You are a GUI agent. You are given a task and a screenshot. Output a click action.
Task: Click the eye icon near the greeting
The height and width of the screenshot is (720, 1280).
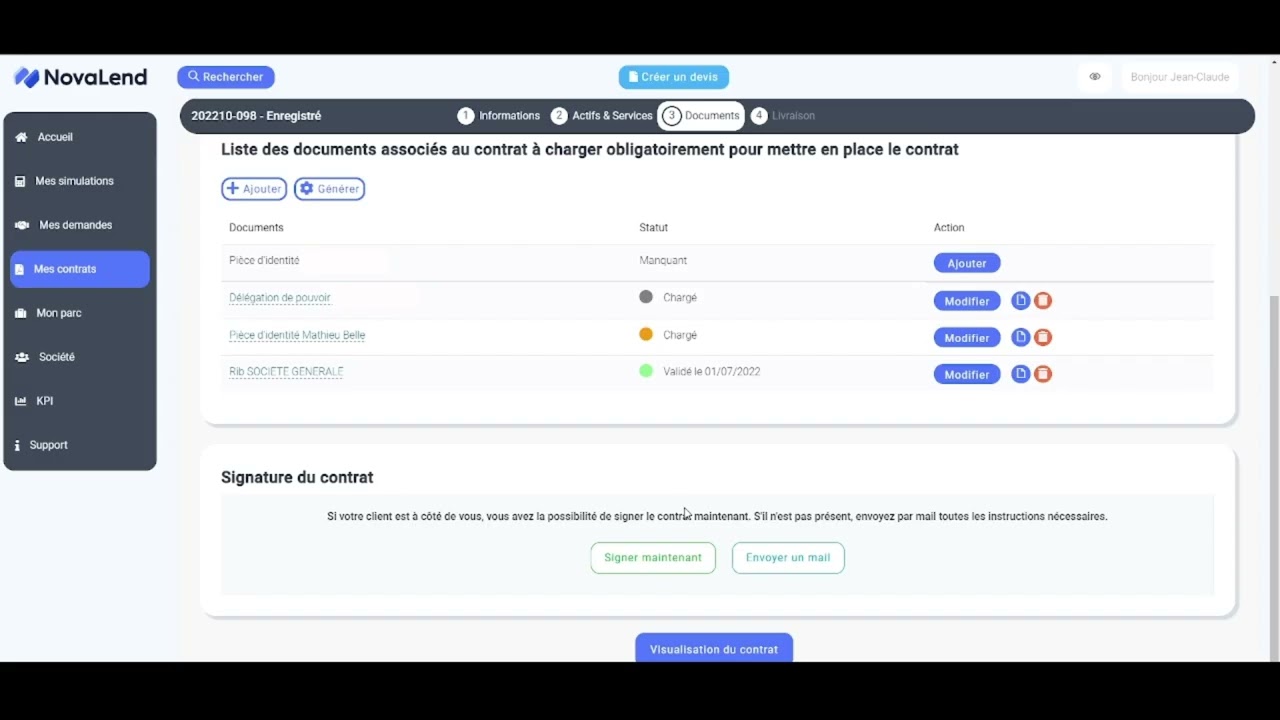1095,77
